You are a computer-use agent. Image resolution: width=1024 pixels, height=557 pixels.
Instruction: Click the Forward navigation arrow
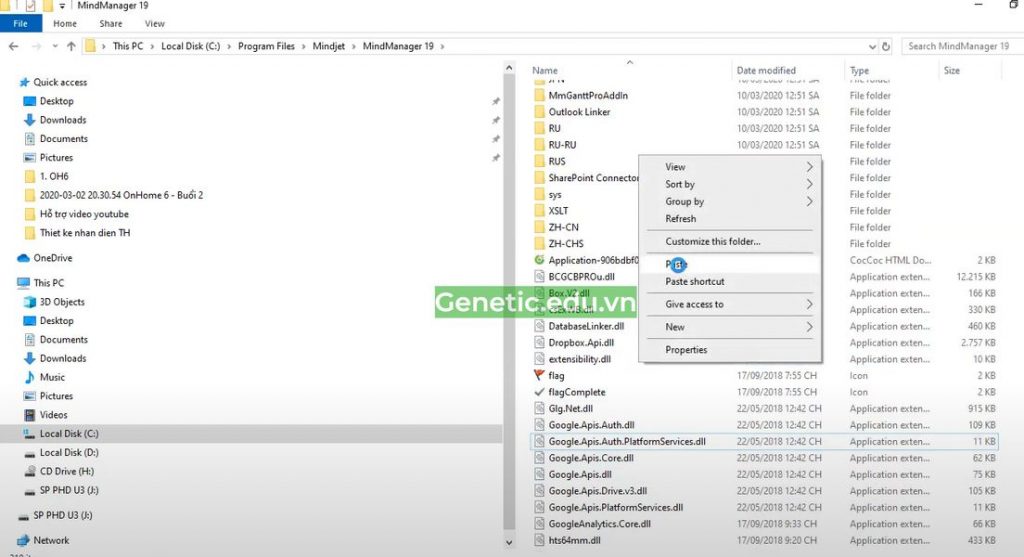pyautogui.click(x=37, y=46)
